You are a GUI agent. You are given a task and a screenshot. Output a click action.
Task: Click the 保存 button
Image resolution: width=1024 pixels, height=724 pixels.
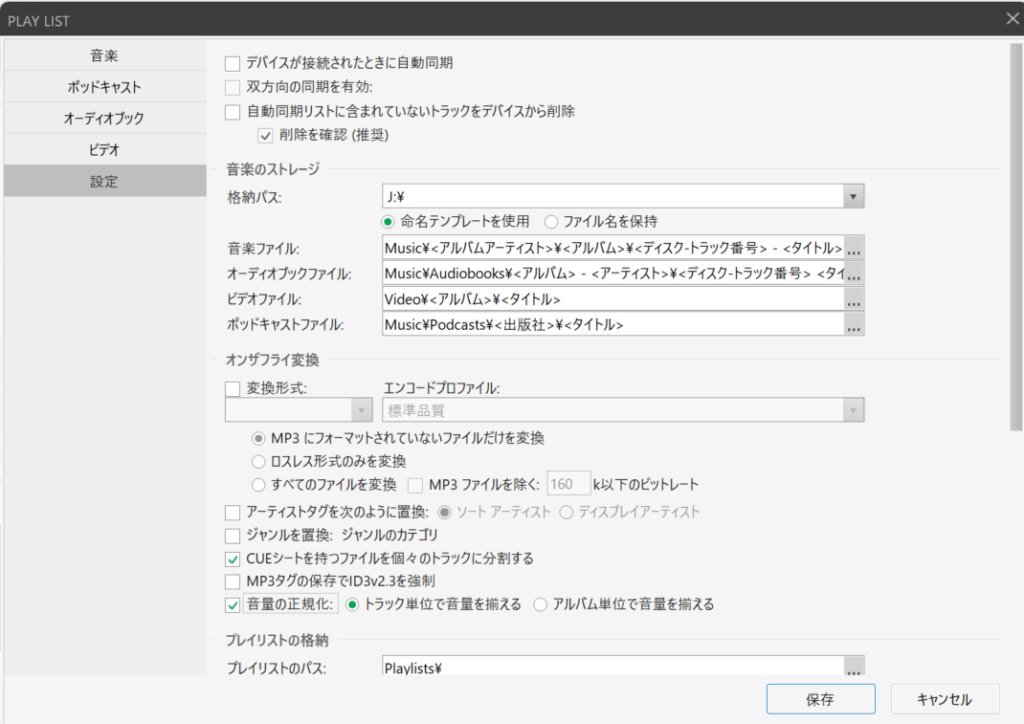tap(820, 699)
